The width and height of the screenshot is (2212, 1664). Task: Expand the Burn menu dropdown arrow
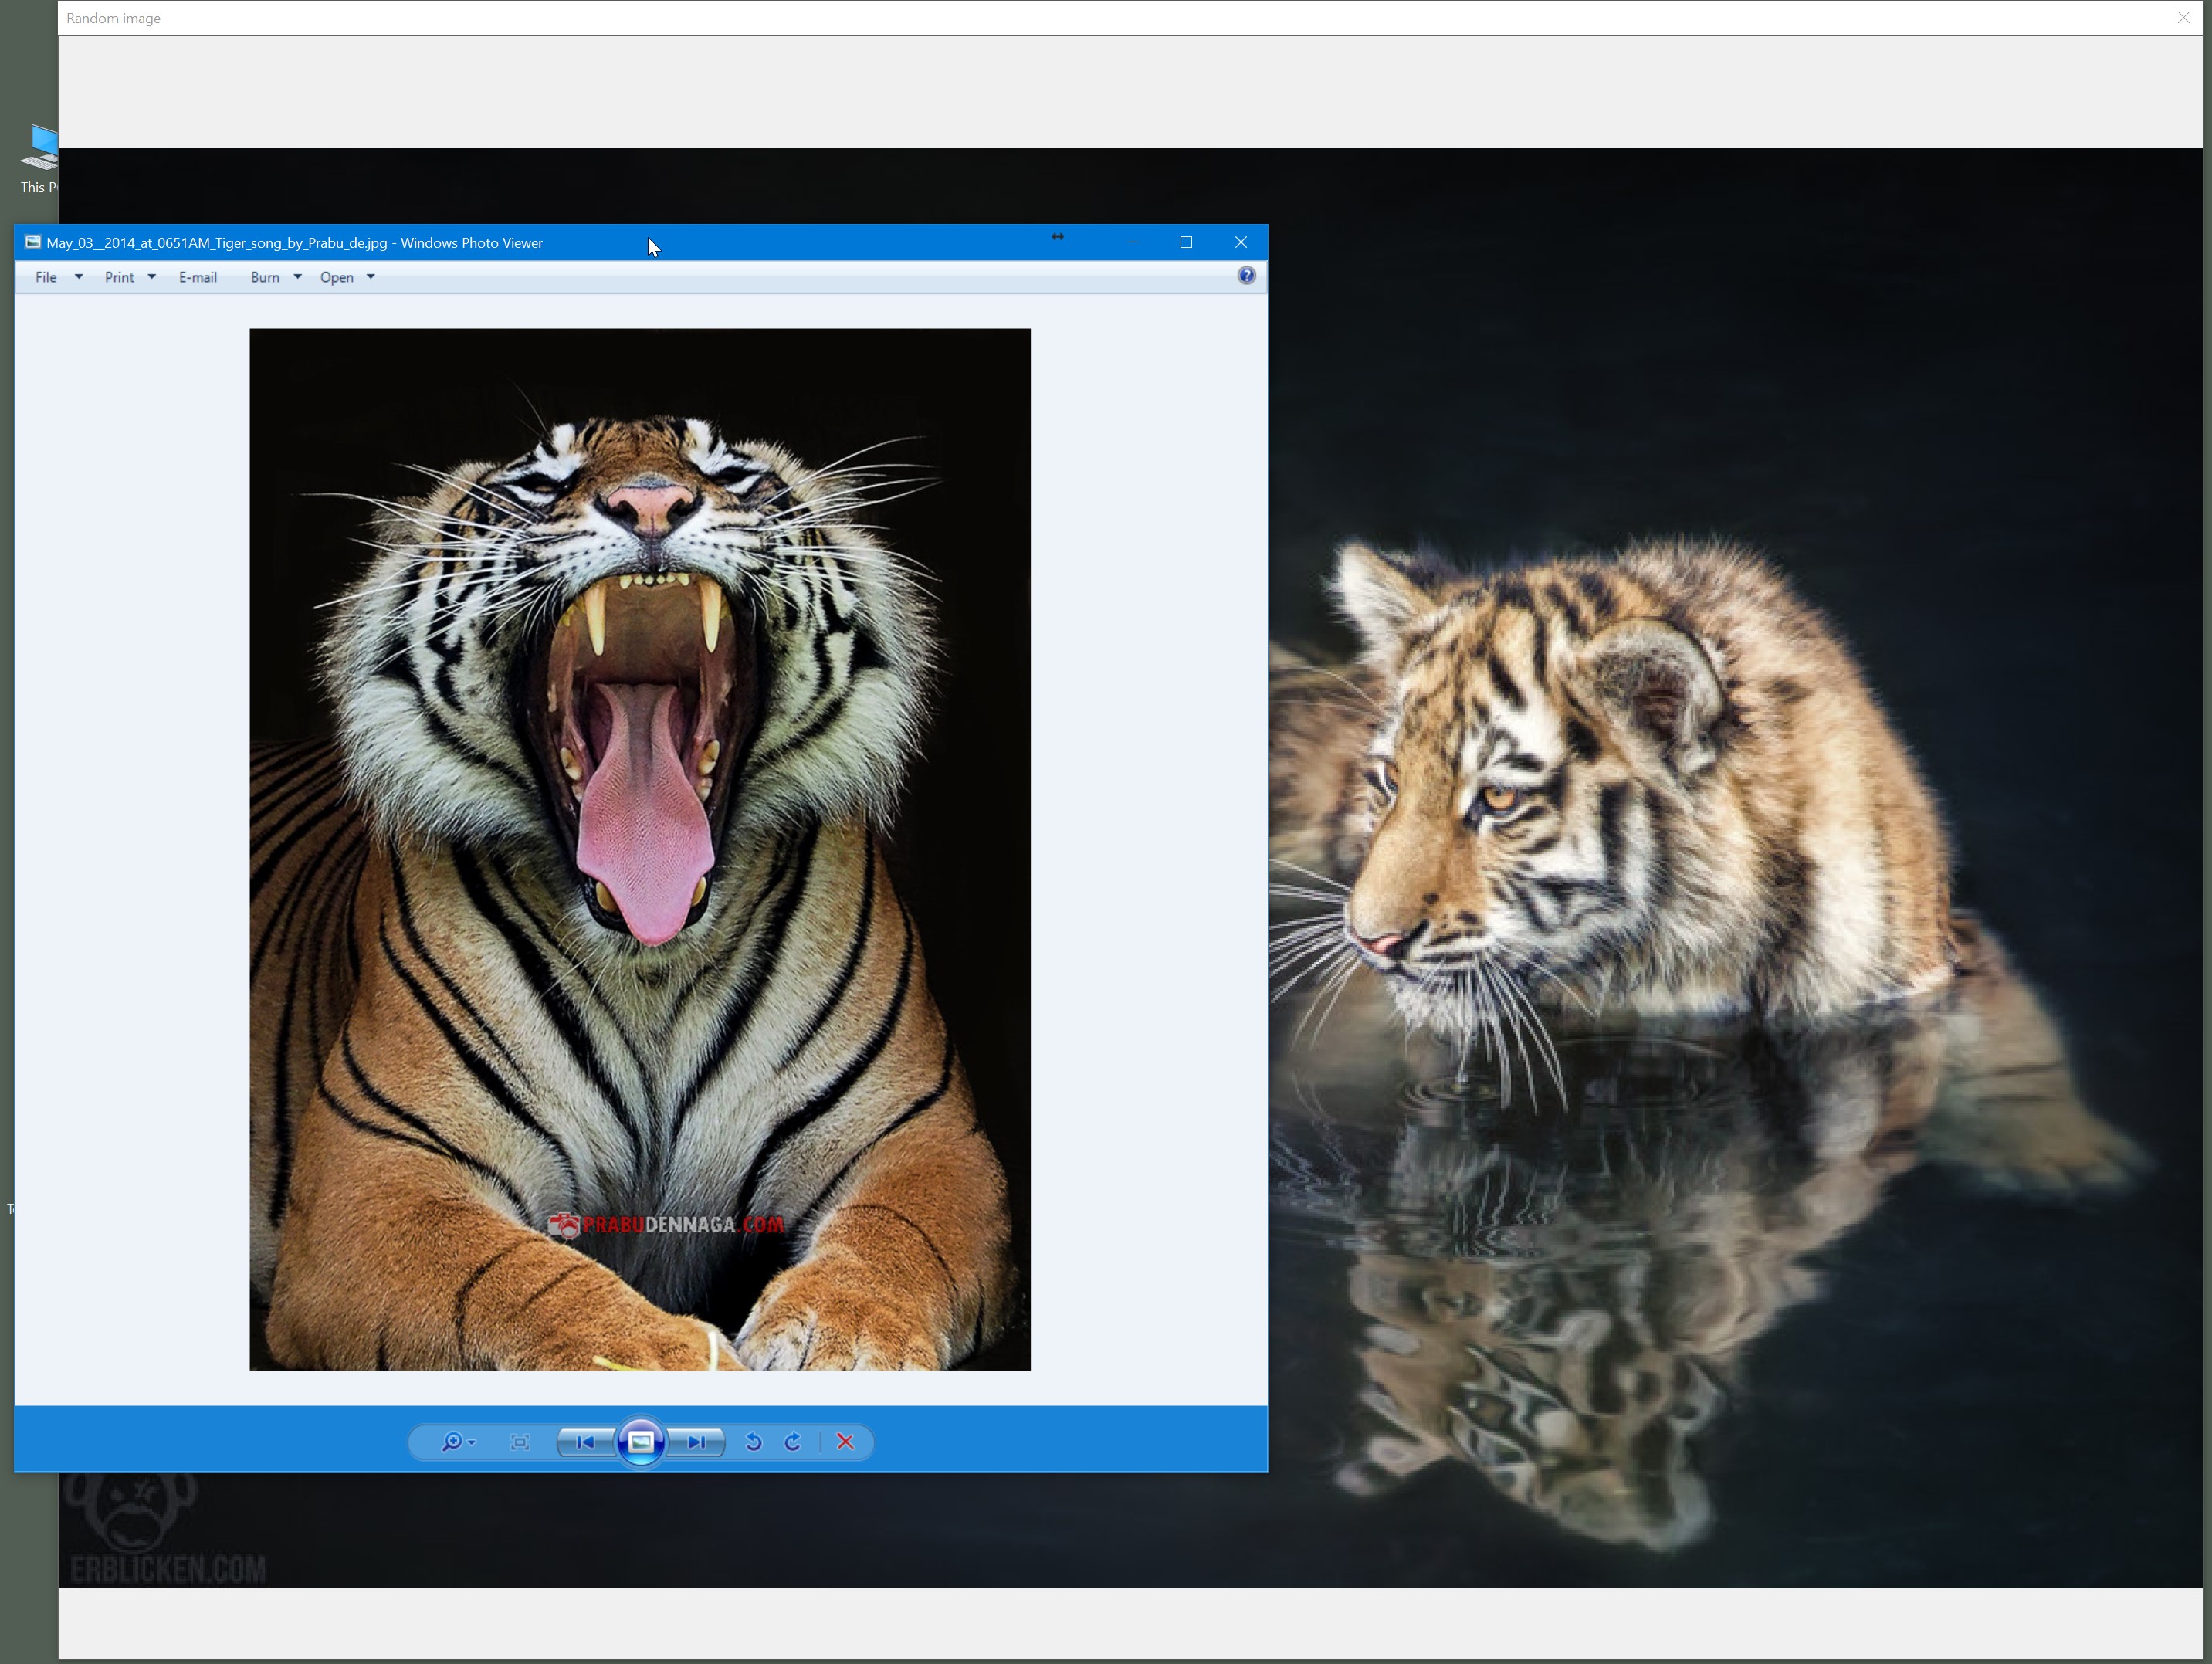click(x=297, y=277)
